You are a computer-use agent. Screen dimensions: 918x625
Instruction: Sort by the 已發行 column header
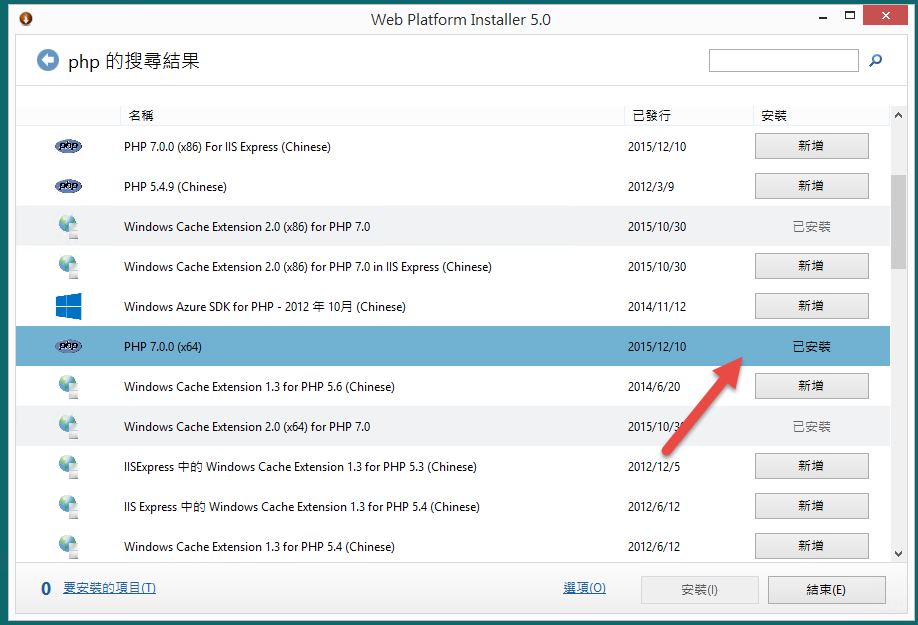click(x=688, y=115)
